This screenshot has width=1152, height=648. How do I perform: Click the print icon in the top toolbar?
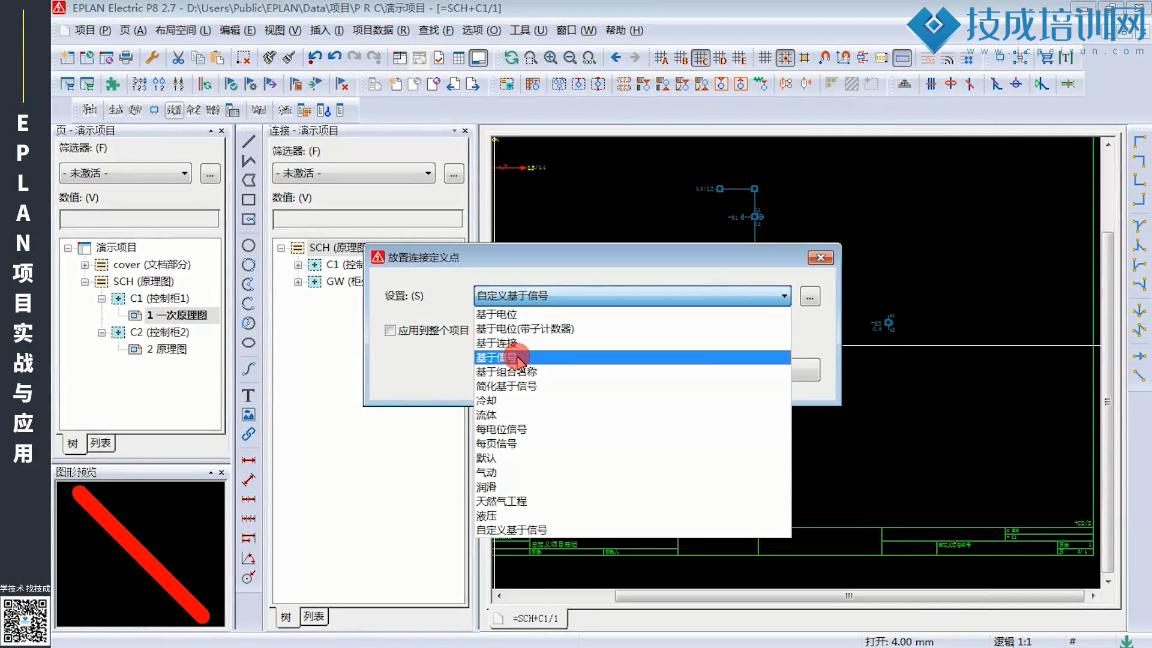126,57
